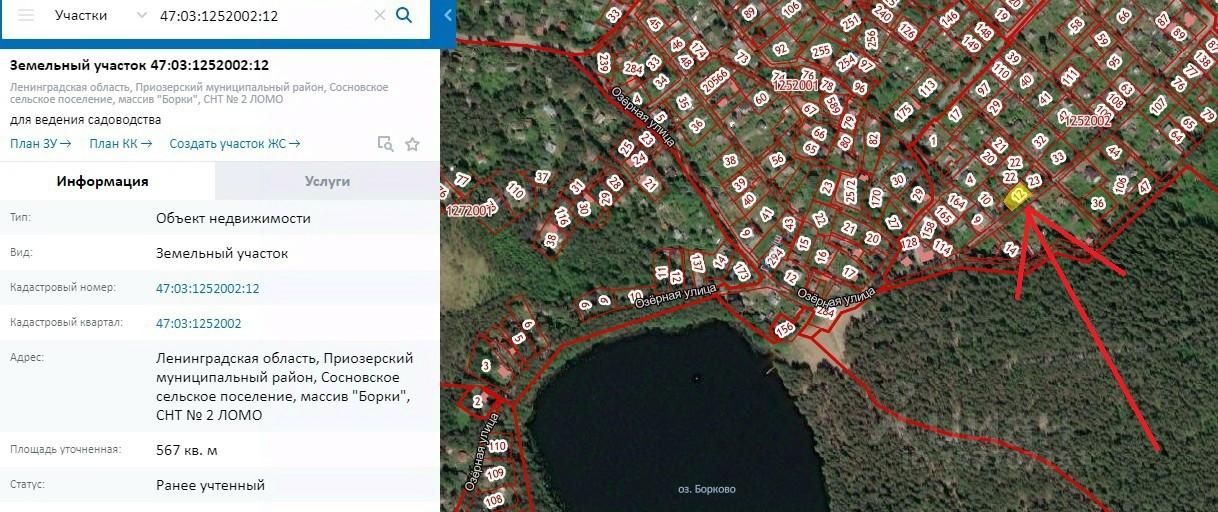
Task: Switch to the Услуги tab
Action: point(327,181)
